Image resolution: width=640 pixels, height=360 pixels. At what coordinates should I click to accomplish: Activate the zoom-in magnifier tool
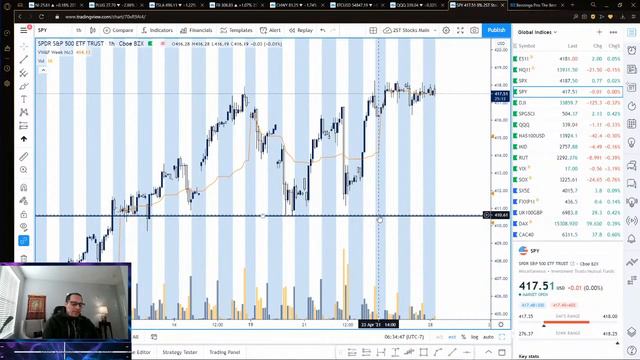tap(24, 170)
